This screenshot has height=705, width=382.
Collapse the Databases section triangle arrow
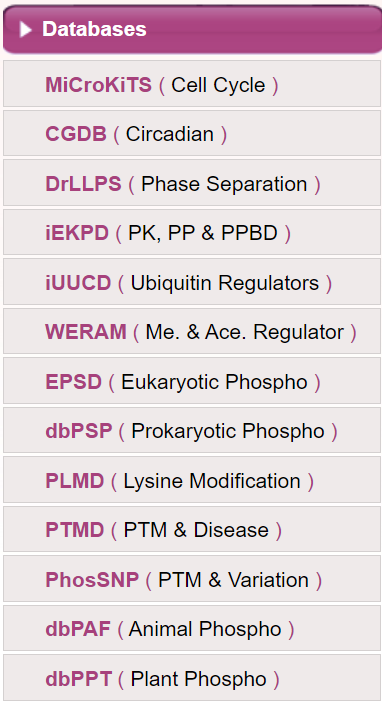(26, 30)
